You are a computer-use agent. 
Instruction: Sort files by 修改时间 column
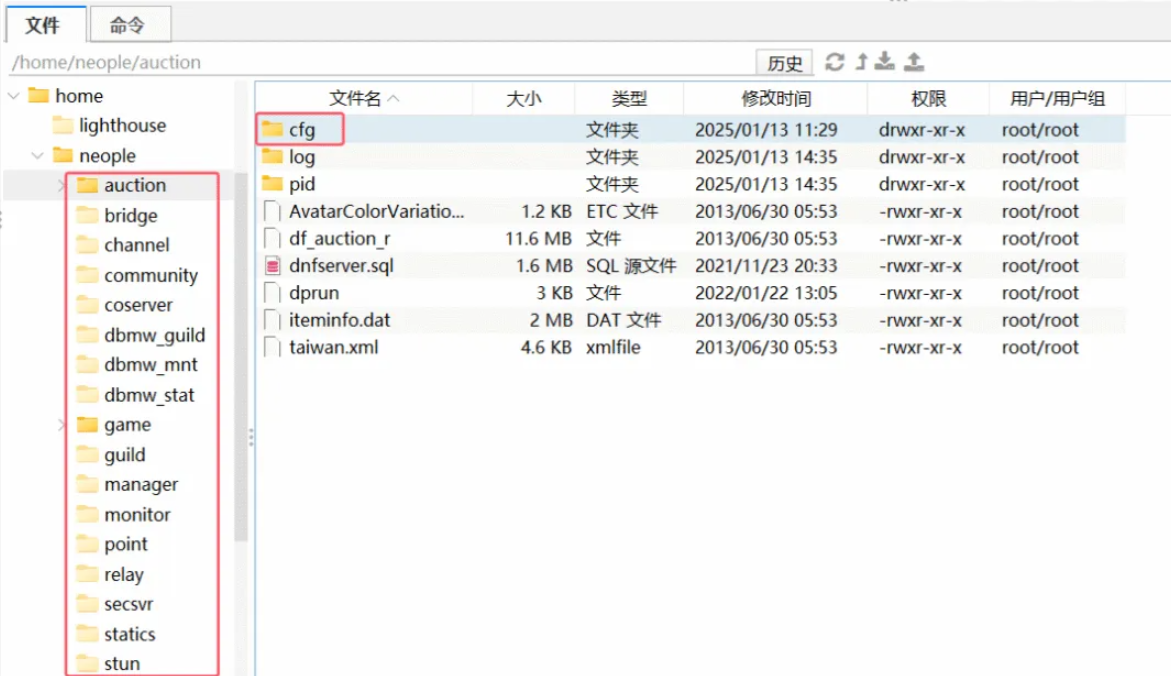coord(775,98)
